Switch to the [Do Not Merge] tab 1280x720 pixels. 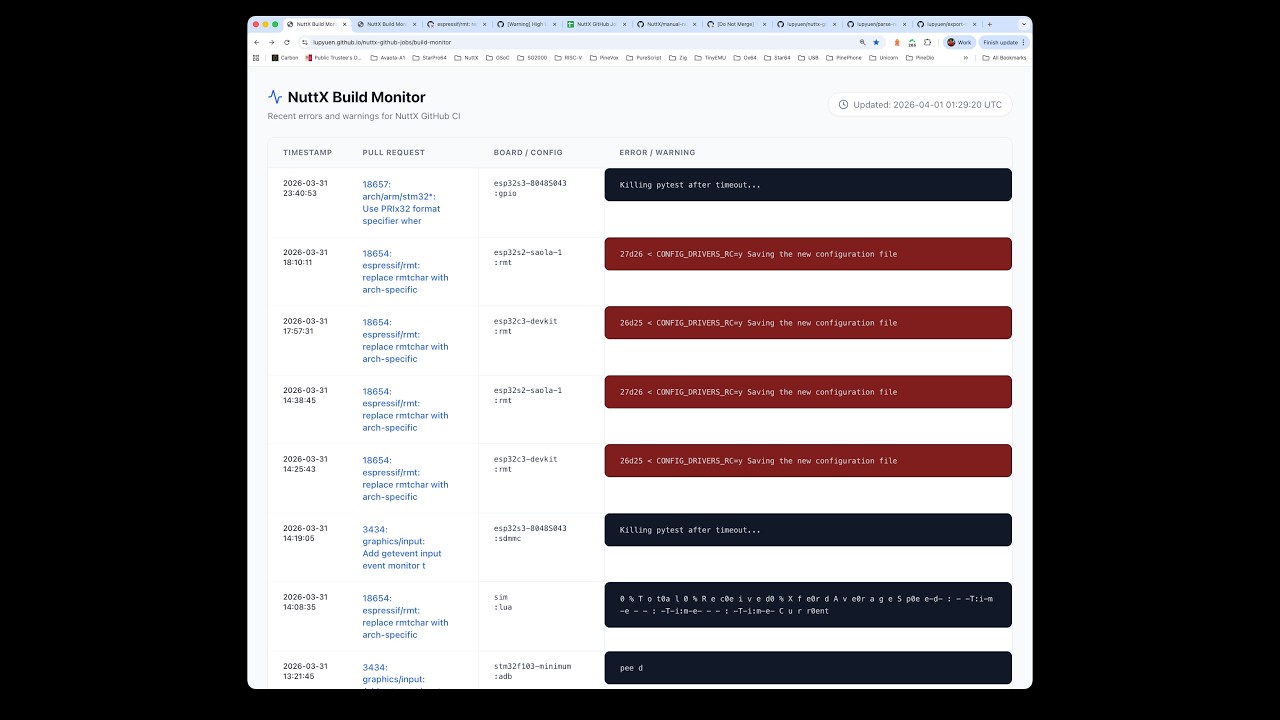click(736, 24)
